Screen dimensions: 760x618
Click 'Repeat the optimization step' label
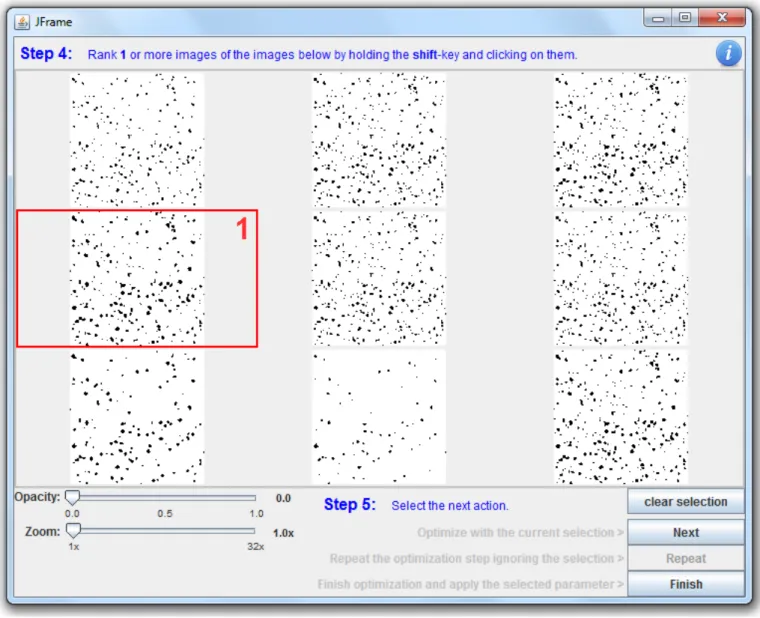pos(476,558)
